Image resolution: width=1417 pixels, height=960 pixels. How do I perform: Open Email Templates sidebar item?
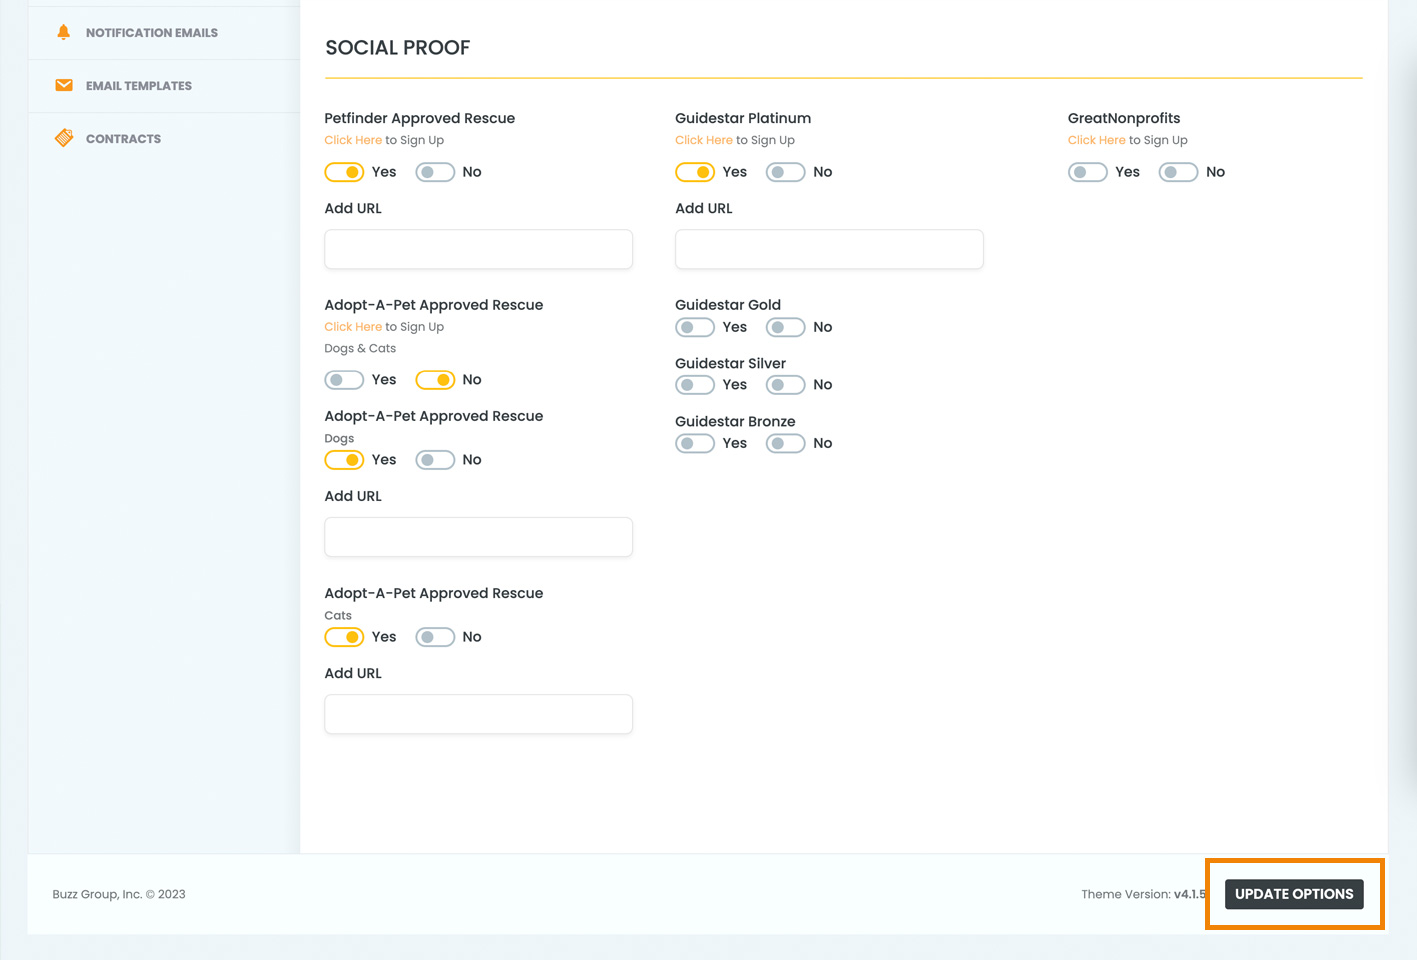point(164,86)
